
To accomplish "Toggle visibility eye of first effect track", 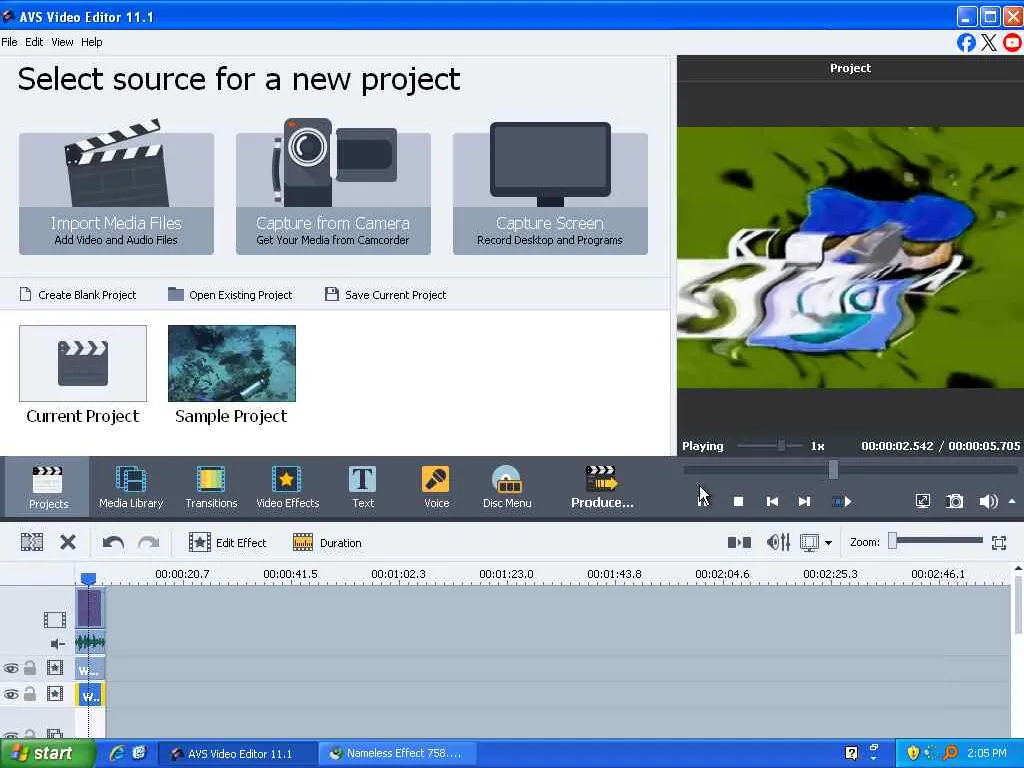I will pyautogui.click(x=10, y=668).
